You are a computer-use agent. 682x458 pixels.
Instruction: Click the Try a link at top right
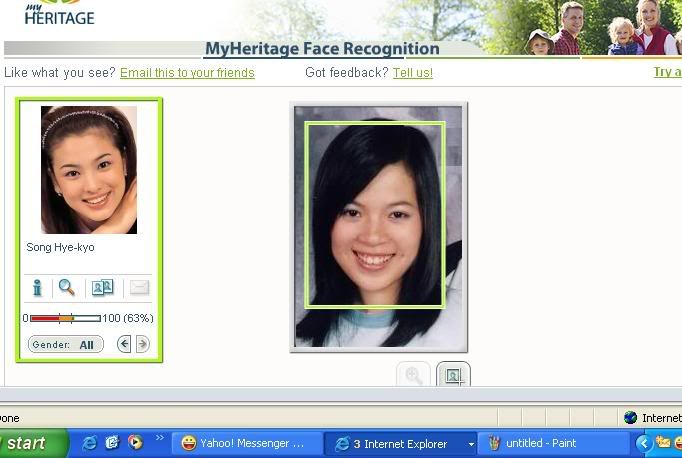(x=668, y=72)
